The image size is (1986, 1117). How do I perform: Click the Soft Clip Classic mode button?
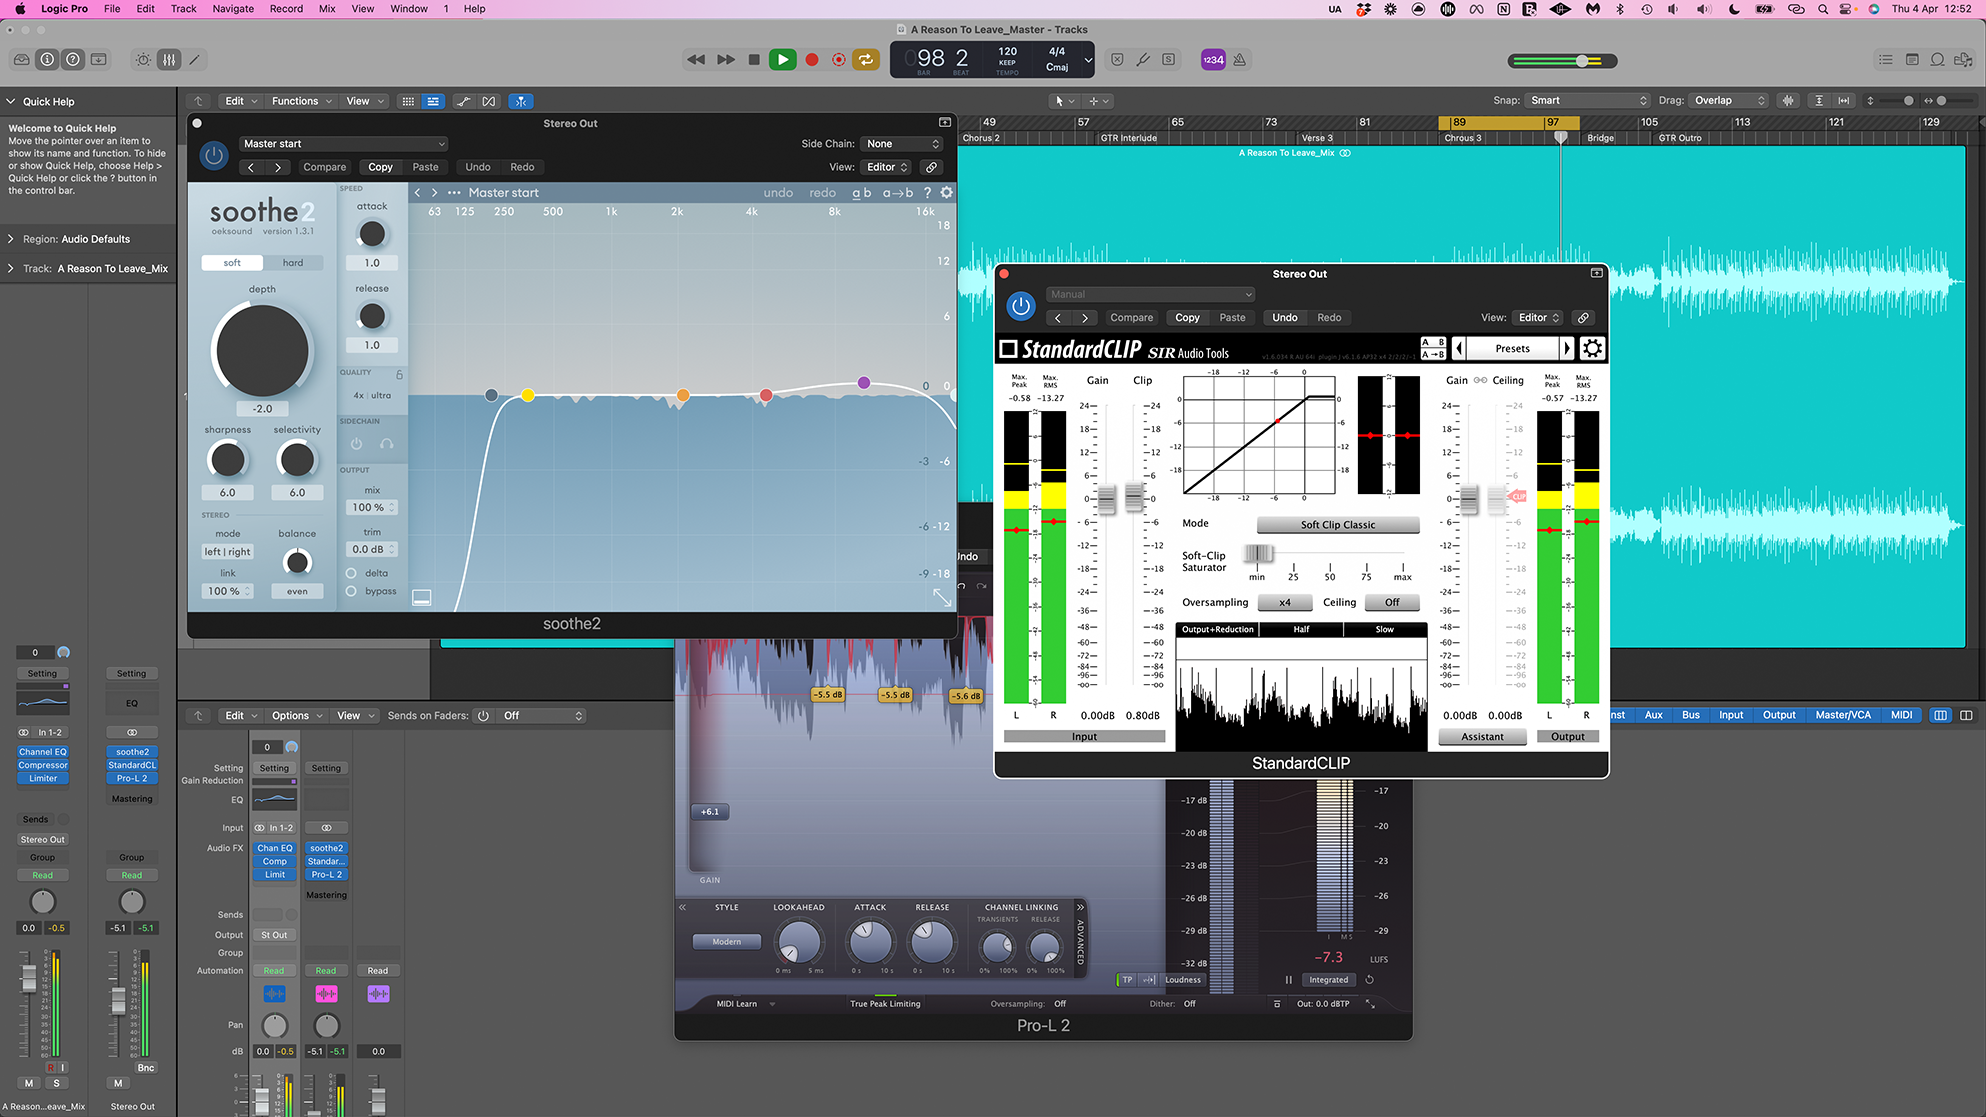point(1338,525)
